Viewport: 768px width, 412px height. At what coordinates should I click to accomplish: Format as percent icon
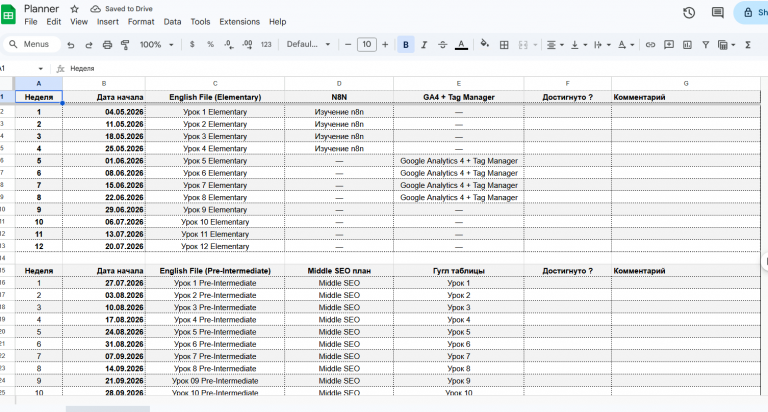pos(210,45)
